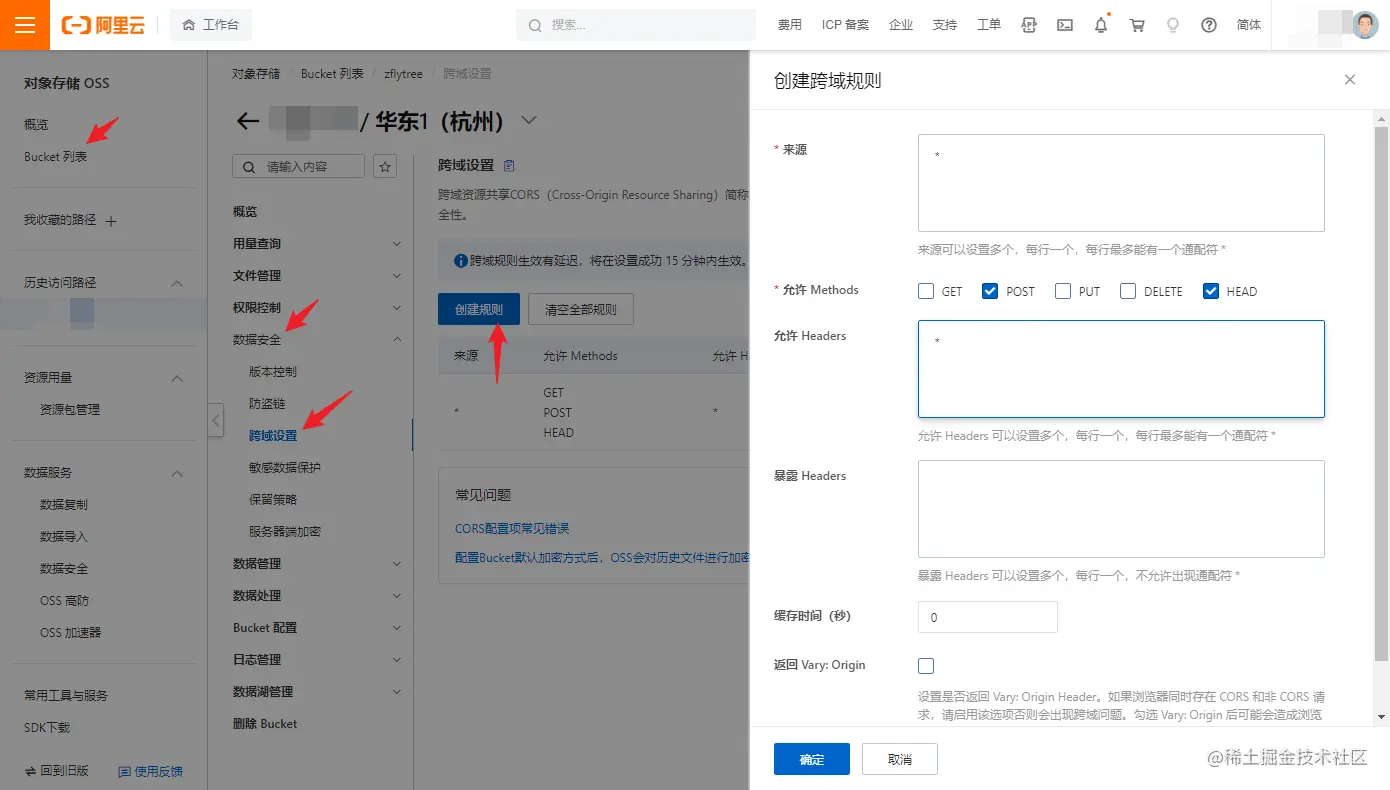
Task: Toggle 返回 Vary: Origin checkbox
Action: click(926, 666)
